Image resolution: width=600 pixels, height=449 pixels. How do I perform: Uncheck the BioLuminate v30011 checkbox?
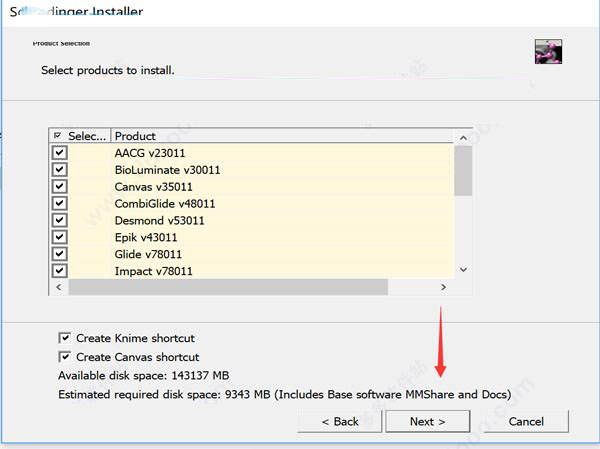(x=60, y=170)
